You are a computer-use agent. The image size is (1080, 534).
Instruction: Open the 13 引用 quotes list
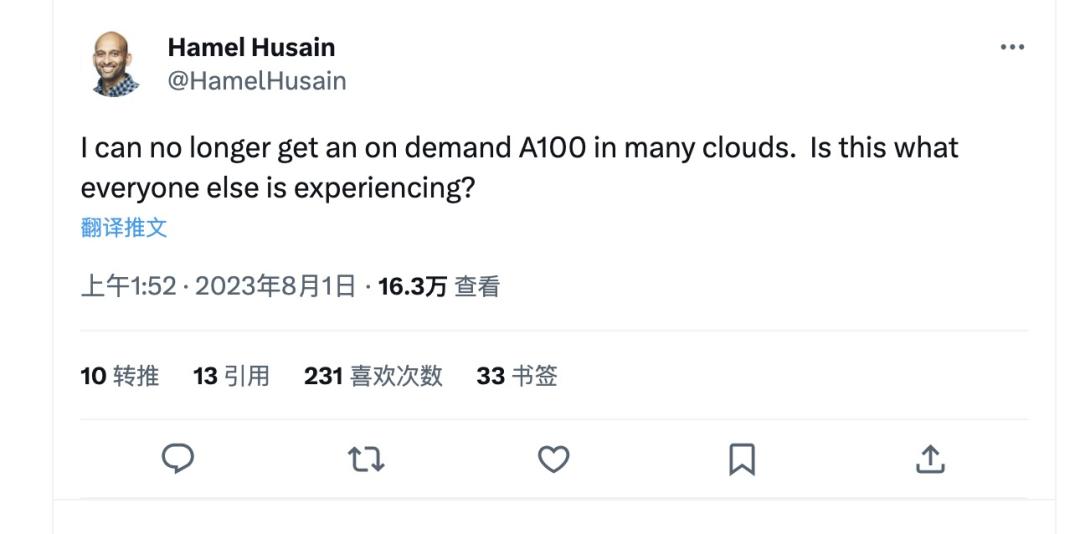pos(231,376)
